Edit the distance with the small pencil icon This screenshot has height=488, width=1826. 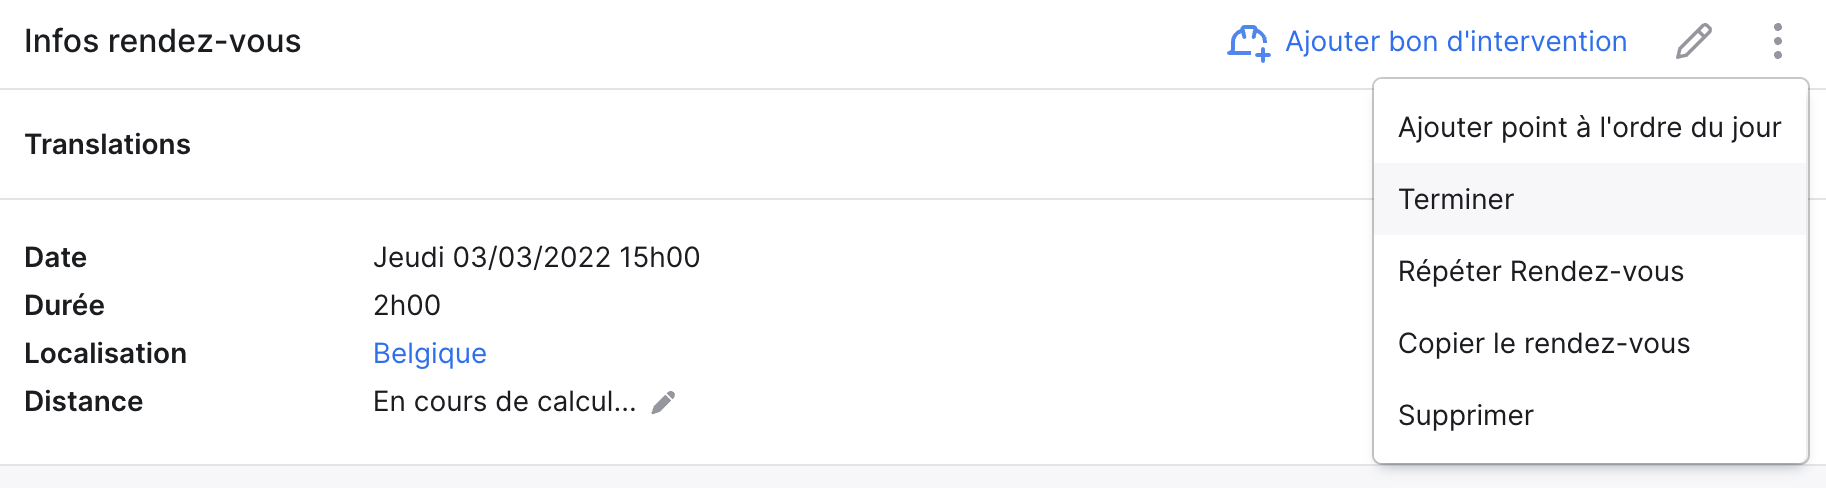pos(663,402)
